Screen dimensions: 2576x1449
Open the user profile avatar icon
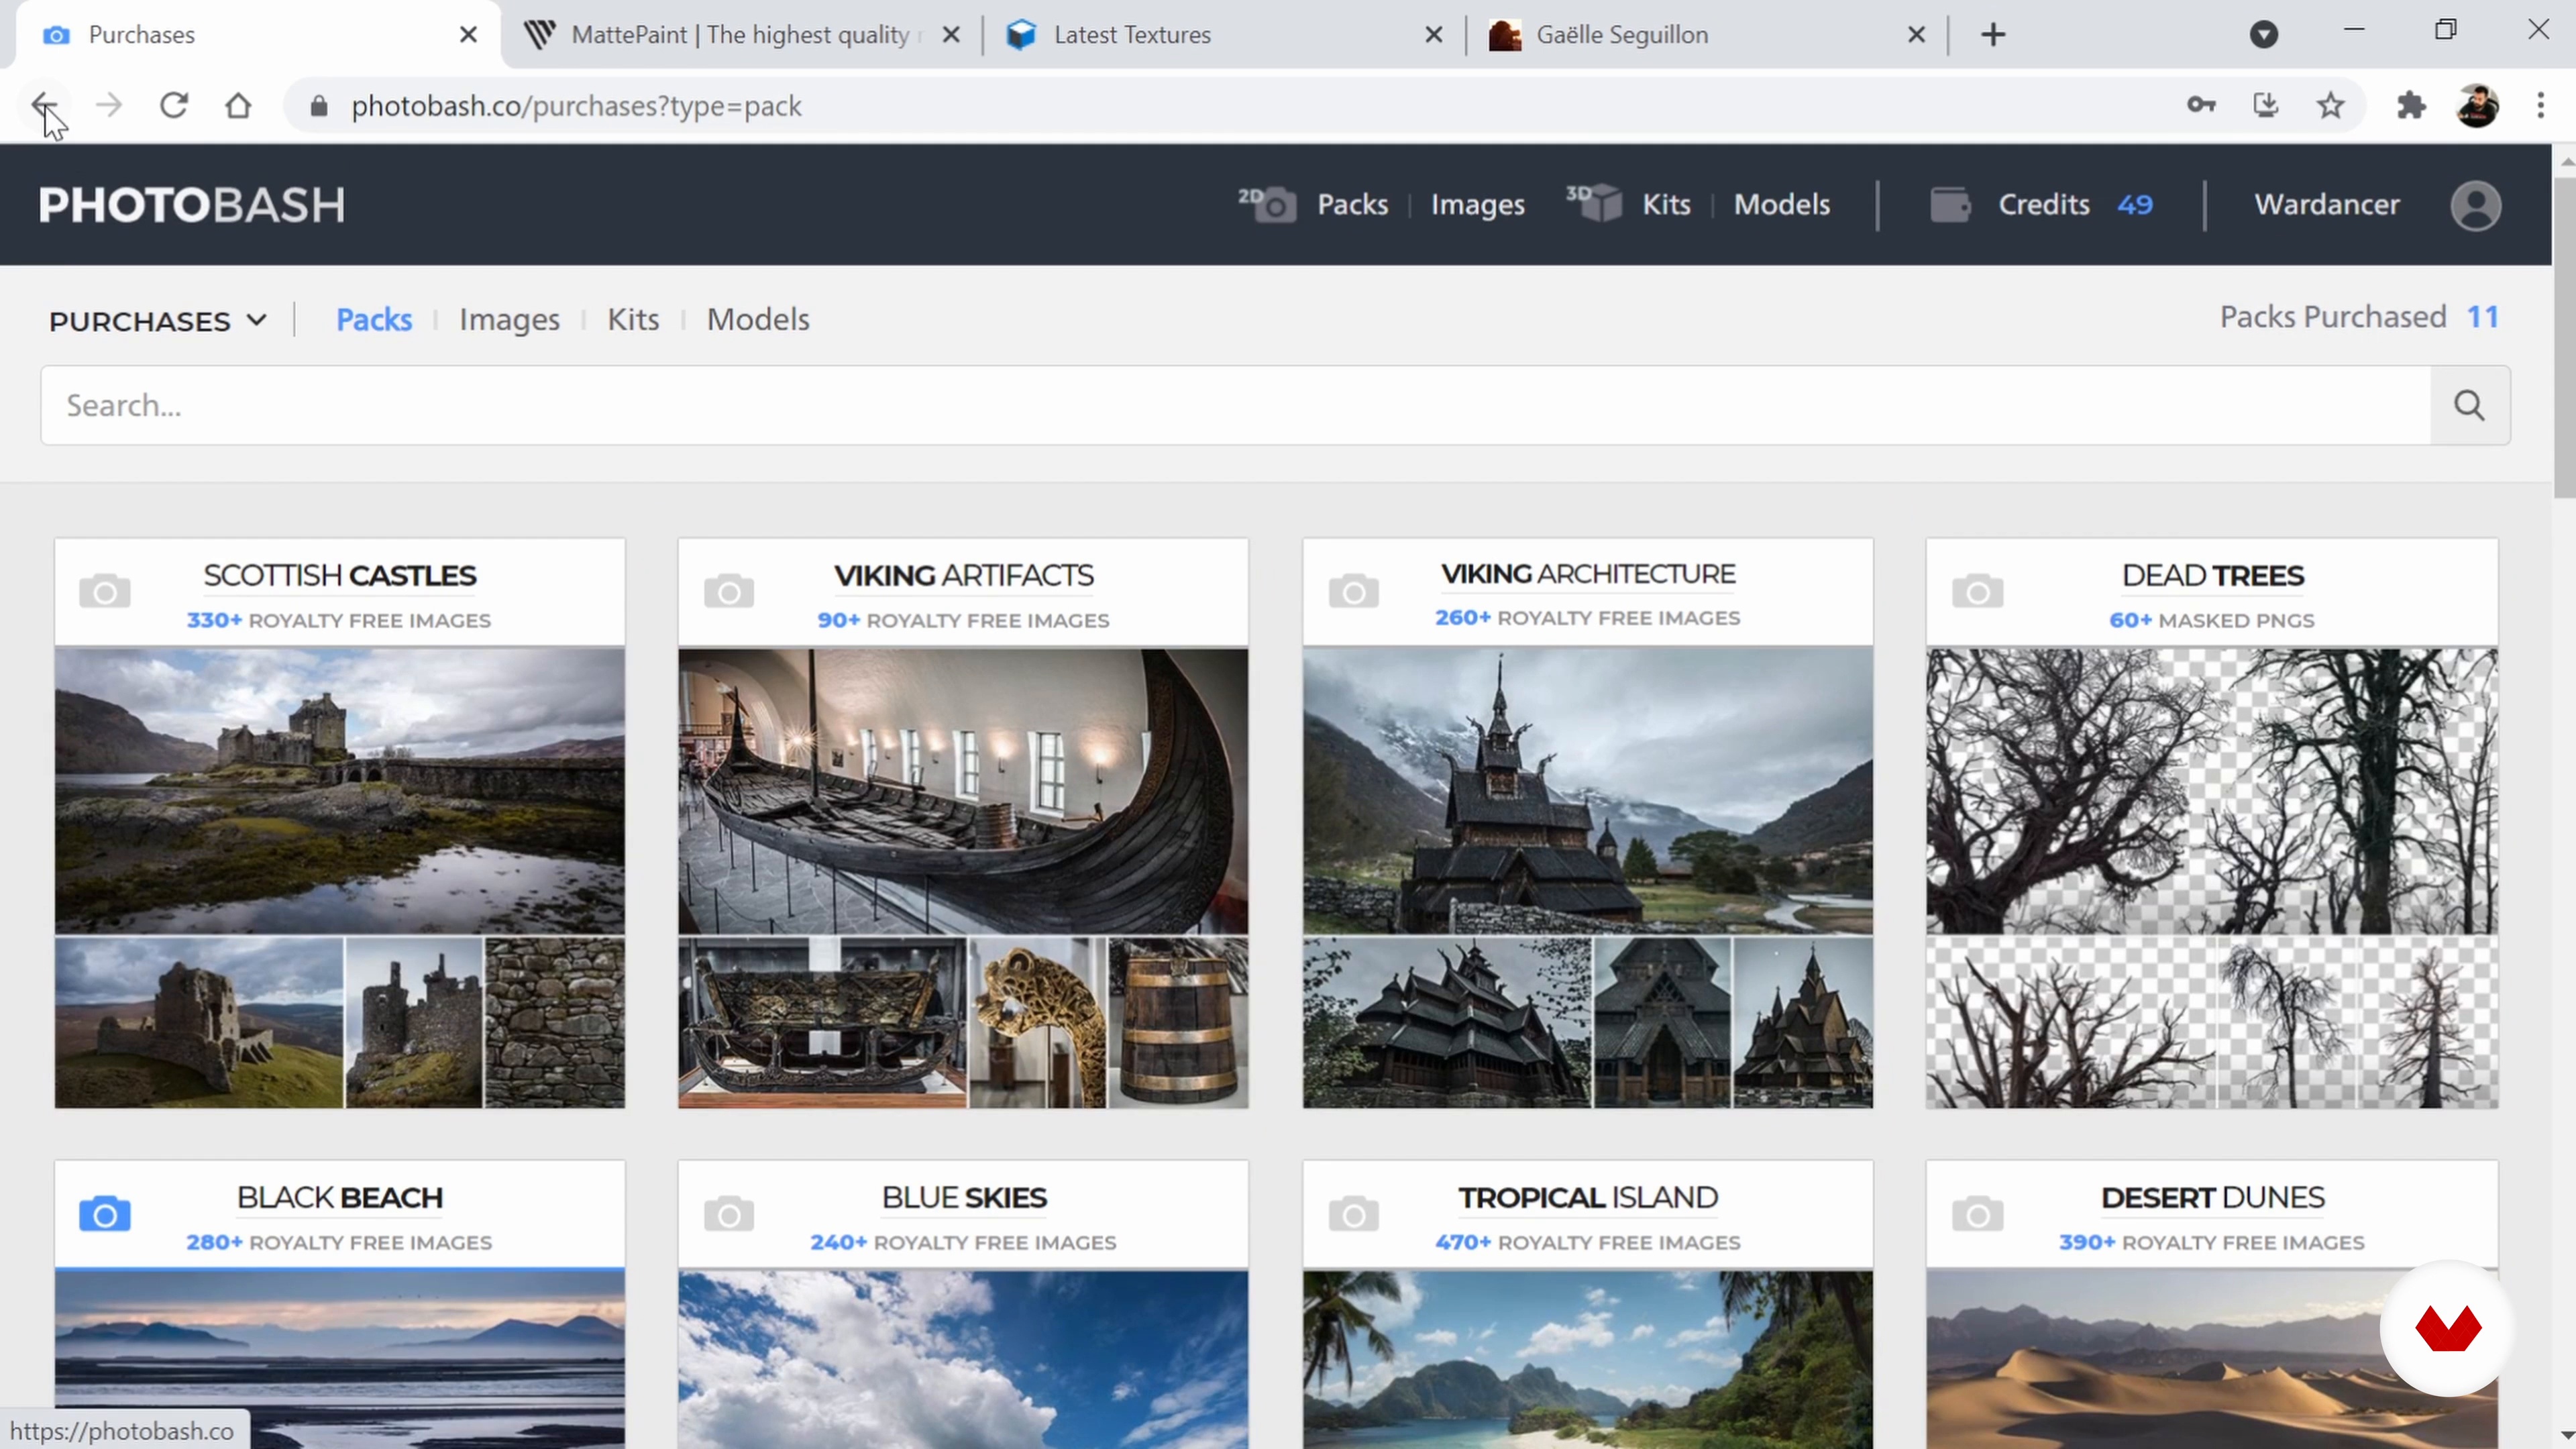[x=2475, y=205]
